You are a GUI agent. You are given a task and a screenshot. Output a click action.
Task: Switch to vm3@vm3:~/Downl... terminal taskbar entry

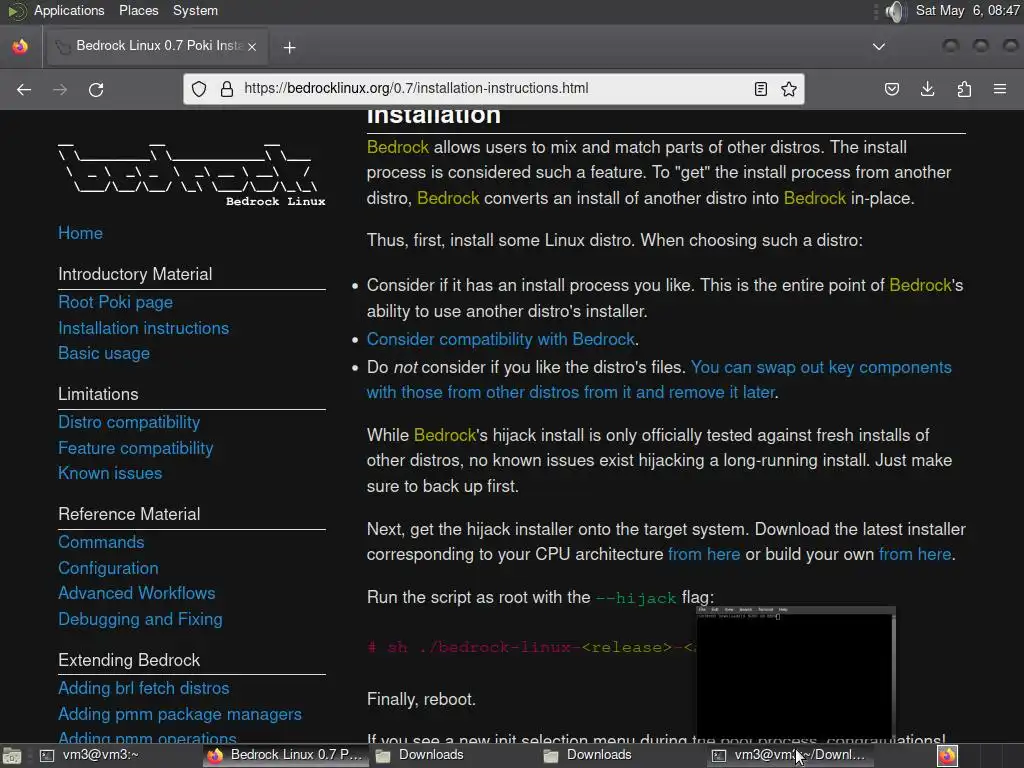coord(789,755)
